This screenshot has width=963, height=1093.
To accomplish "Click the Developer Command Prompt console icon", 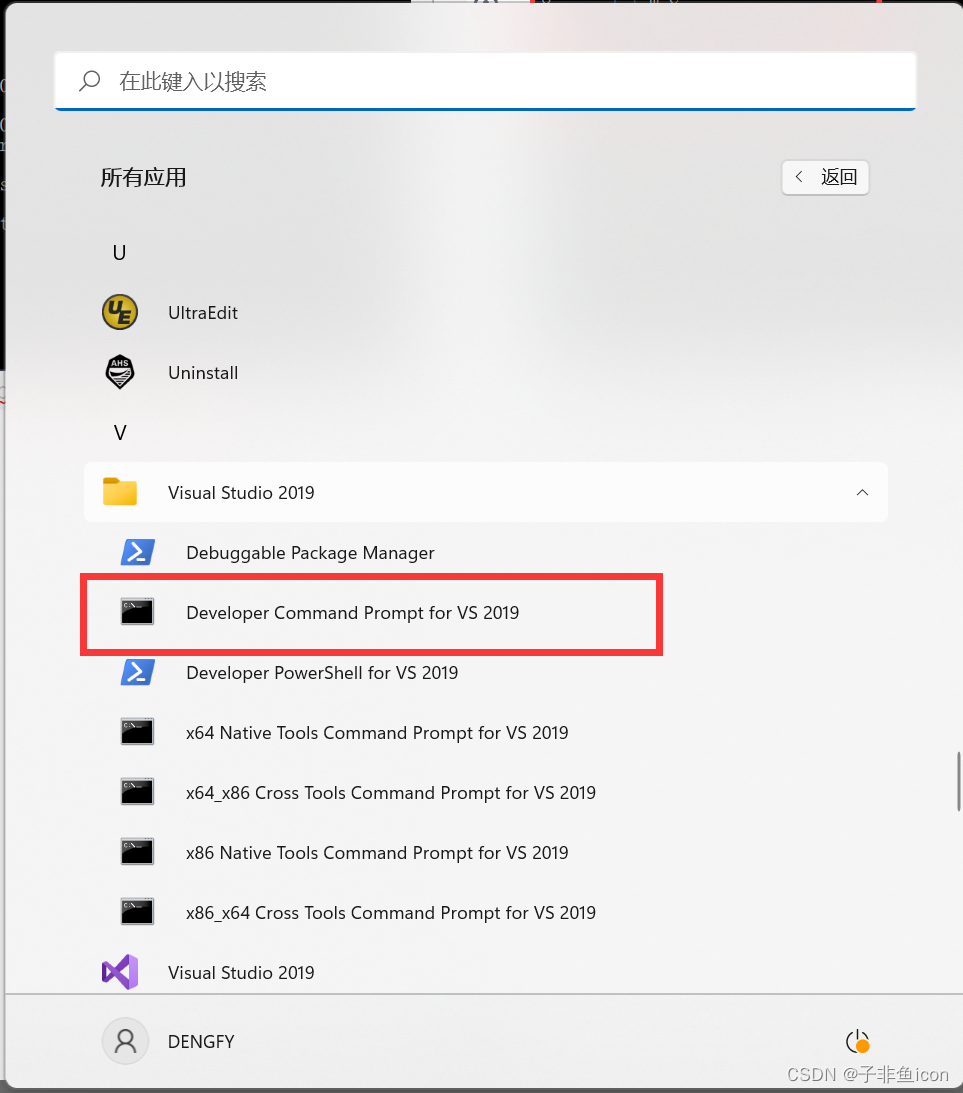I will [137, 612].
